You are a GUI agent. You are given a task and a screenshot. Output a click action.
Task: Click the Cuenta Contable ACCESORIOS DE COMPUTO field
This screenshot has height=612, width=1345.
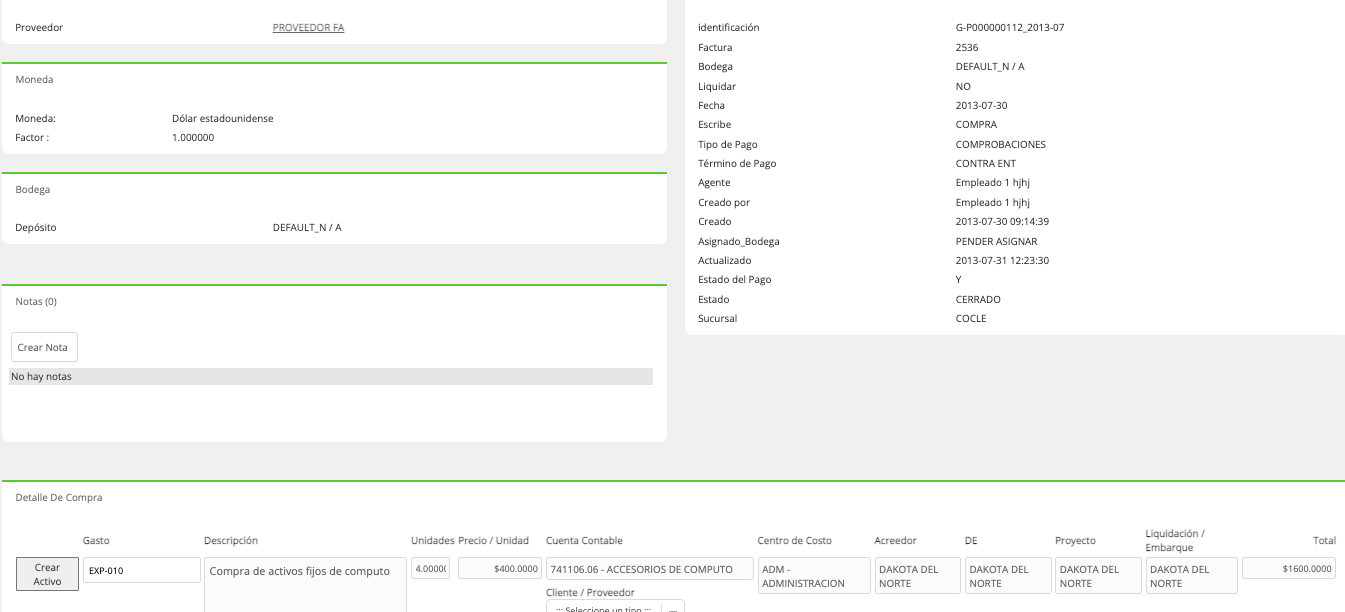click(649, 569)
